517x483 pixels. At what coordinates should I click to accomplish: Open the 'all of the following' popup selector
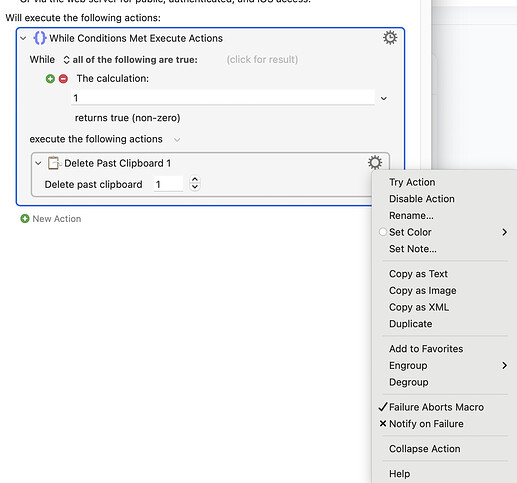coord(130,60)
